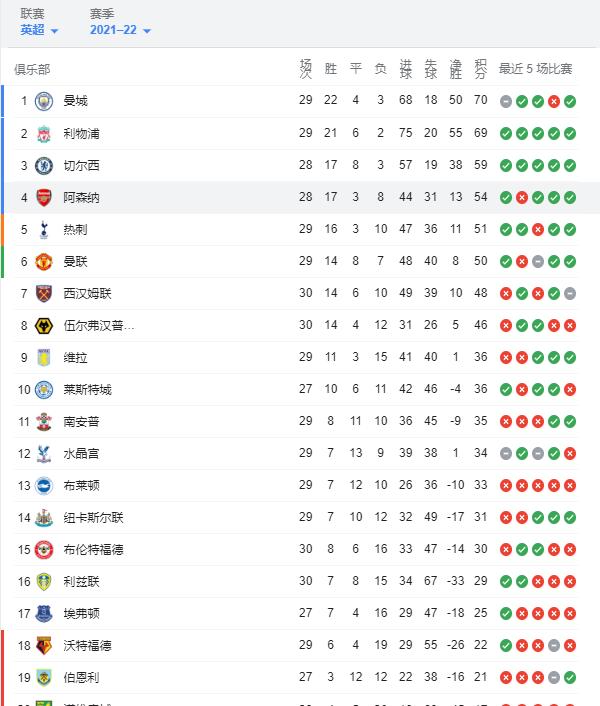Click the Arsenal club crest
This screenshot has height=706, width=600.
click(x=44, y=198)
